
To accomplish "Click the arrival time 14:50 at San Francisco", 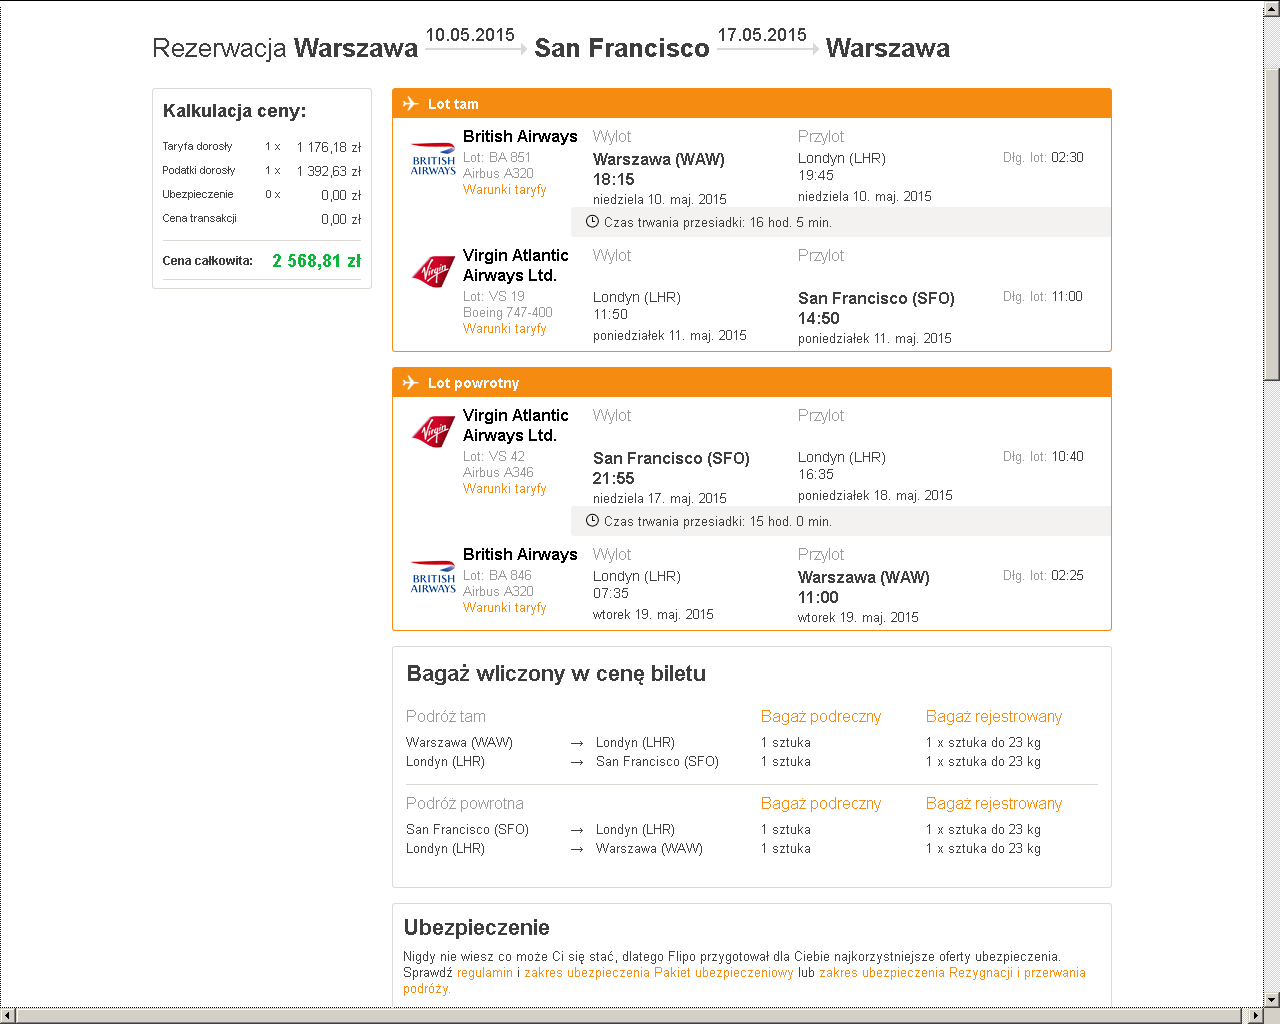I will click(x=818, y=318).
